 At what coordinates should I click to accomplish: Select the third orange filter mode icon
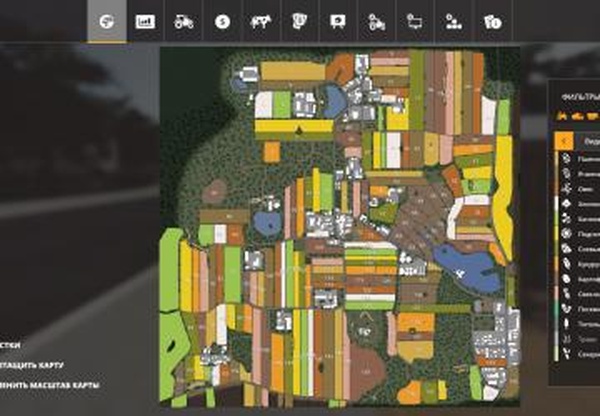593,116
